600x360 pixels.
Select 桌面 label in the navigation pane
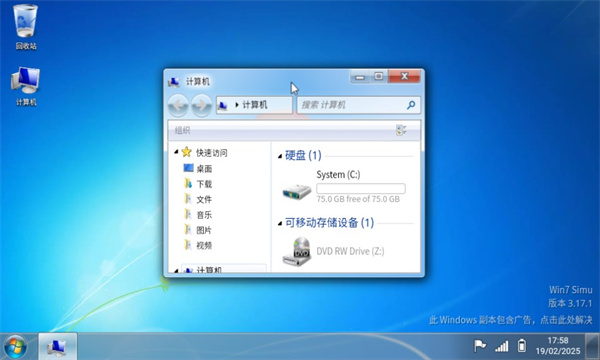[204, 169]
